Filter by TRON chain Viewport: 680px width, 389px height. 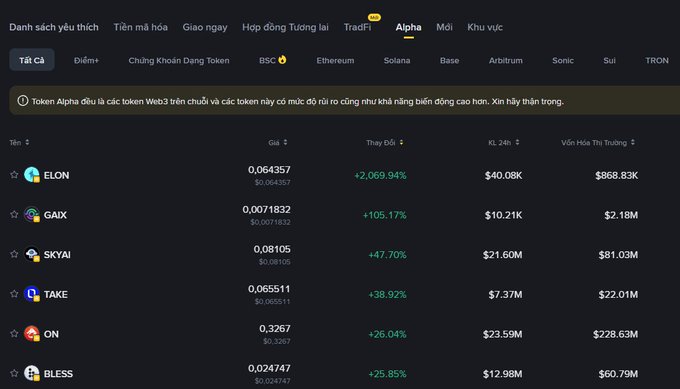[657, 60]
